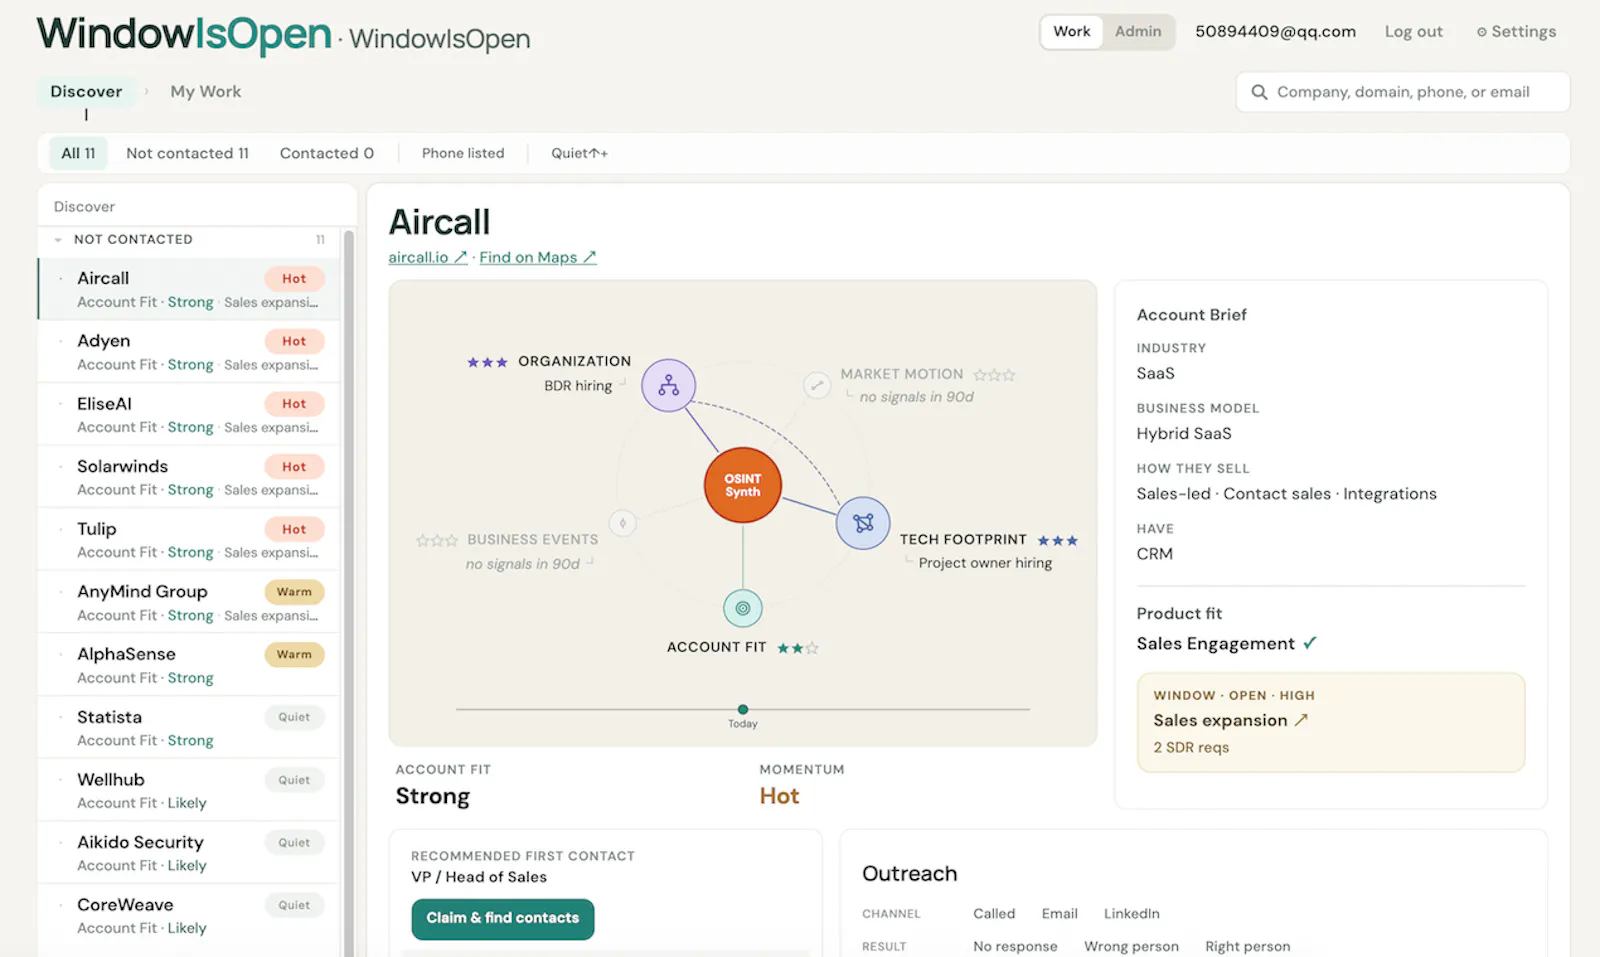This screenshot has height=957, width=1600.
Task: Select Statista in the account list
Action: click(190, 728)
